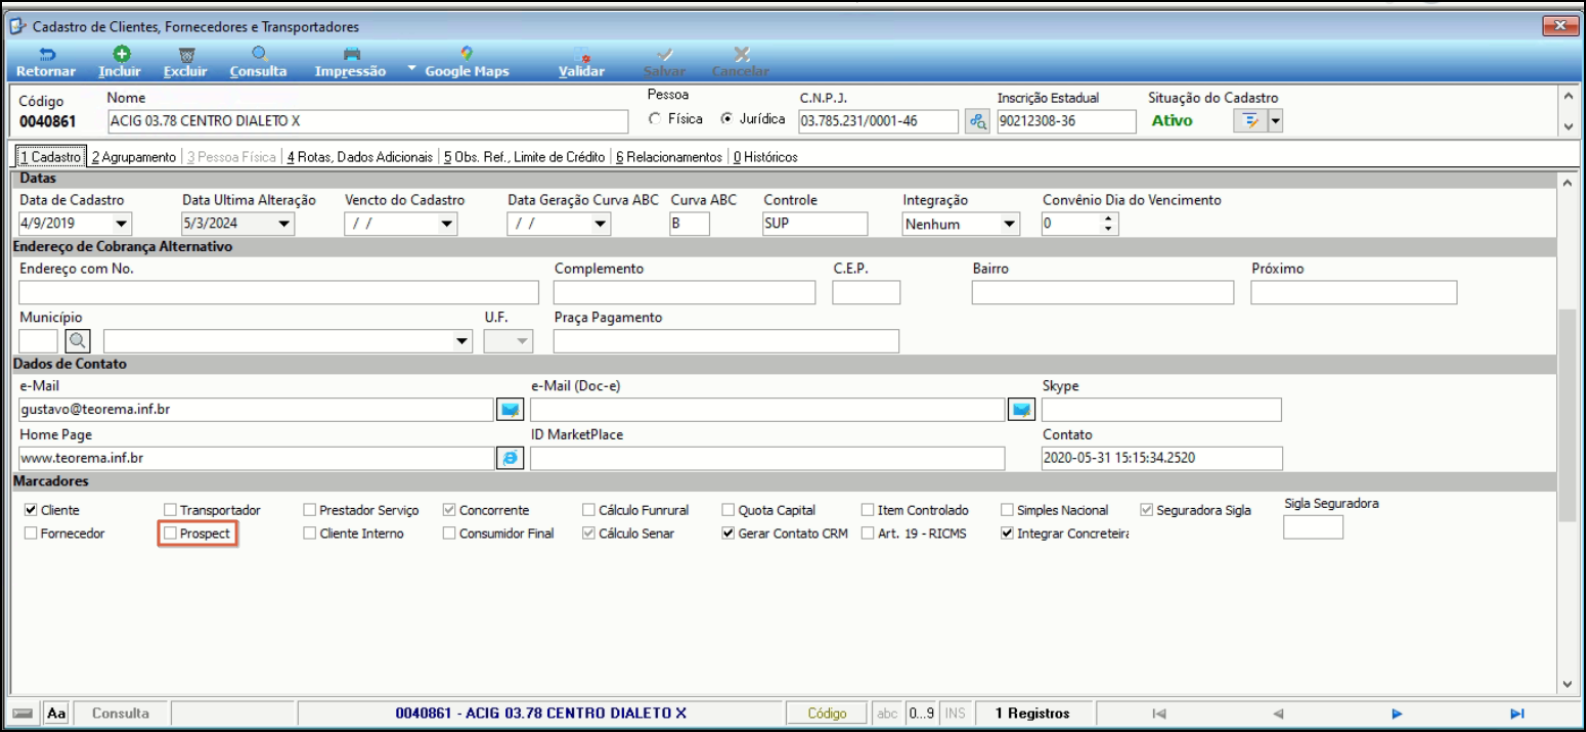Image resolution: width=1586 pixels, height=732 pixels.
Task: Toggle the Simples Nacional checkbox
Action: 1007,510
